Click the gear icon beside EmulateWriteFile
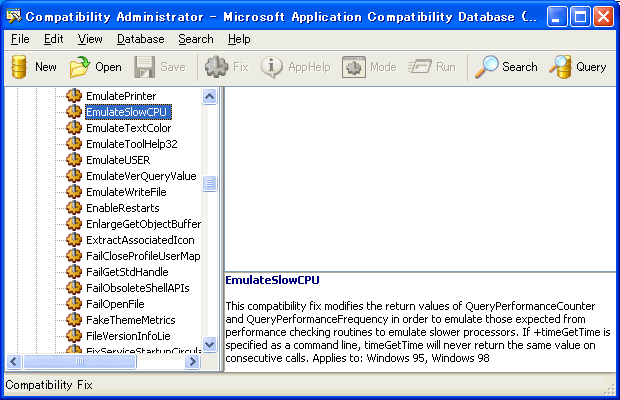 click(x=74, y=192)
